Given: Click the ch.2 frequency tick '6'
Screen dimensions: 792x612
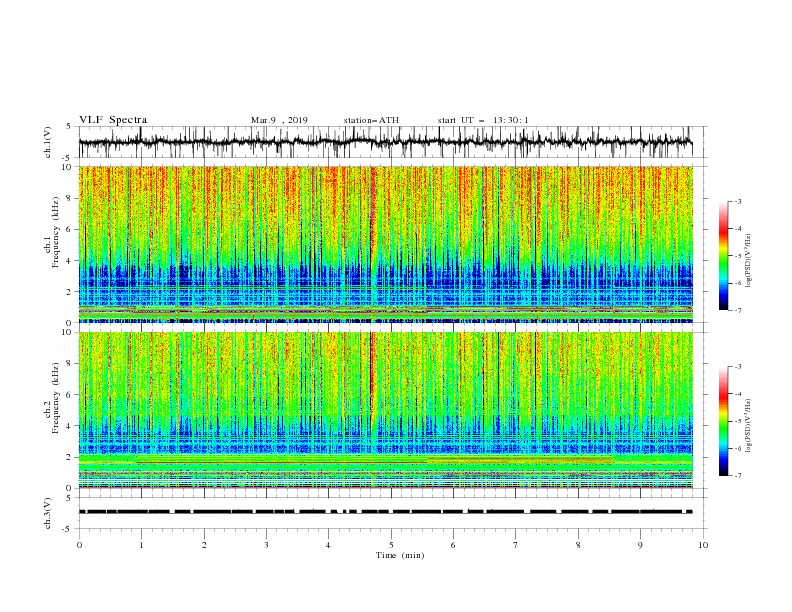Looking at the screenshot, I should click(x=69, y=394).
